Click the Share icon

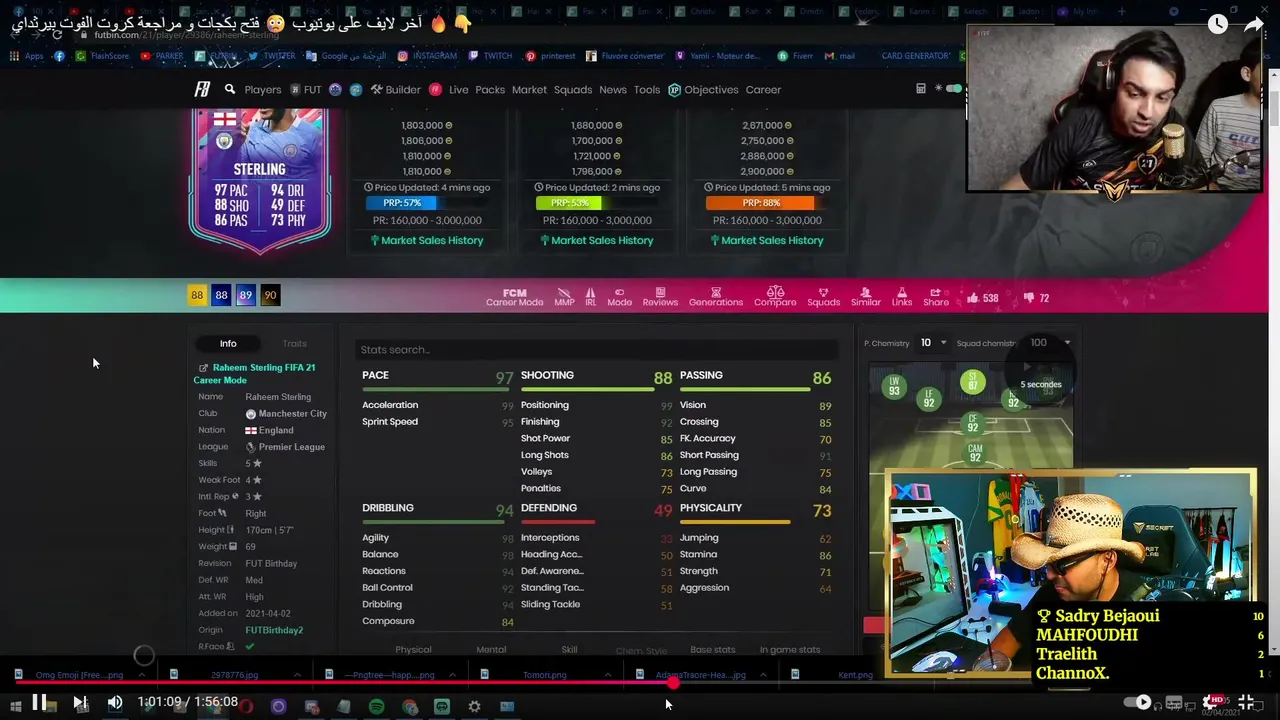(936, 297)
